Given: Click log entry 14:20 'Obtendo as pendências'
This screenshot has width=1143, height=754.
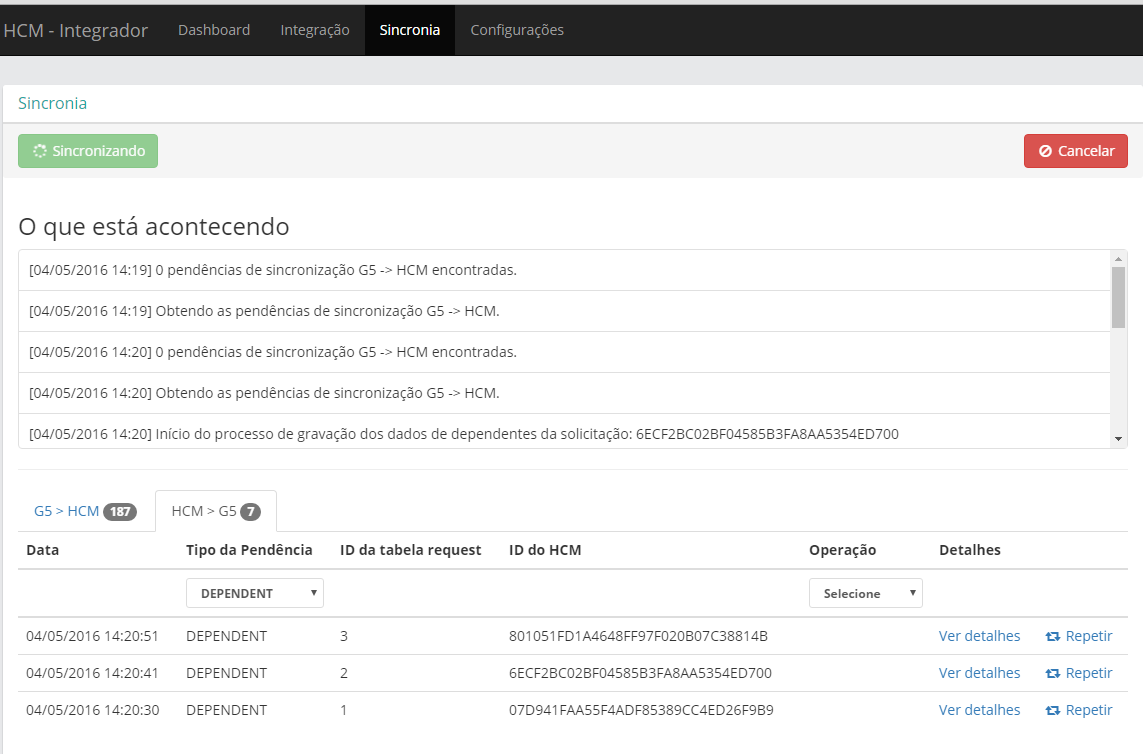Looking at the screenshot, I should coord(564,393).
